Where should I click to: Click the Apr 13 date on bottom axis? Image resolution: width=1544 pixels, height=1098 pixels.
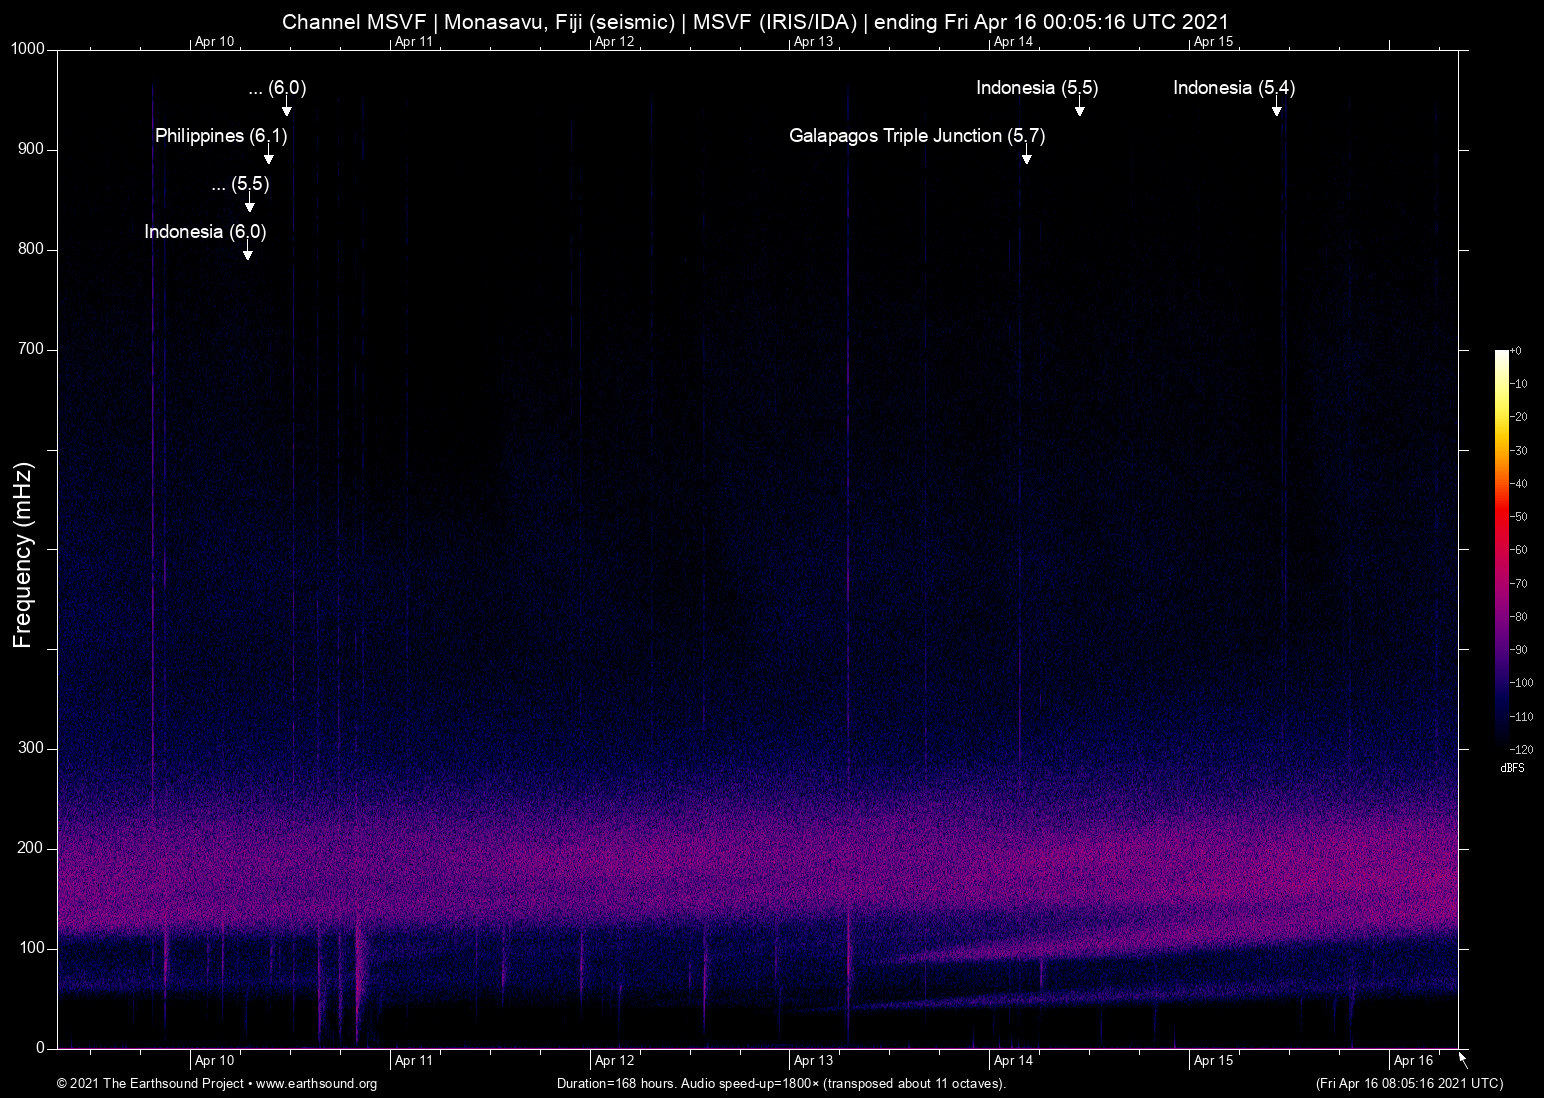(x=813, y=1061)
